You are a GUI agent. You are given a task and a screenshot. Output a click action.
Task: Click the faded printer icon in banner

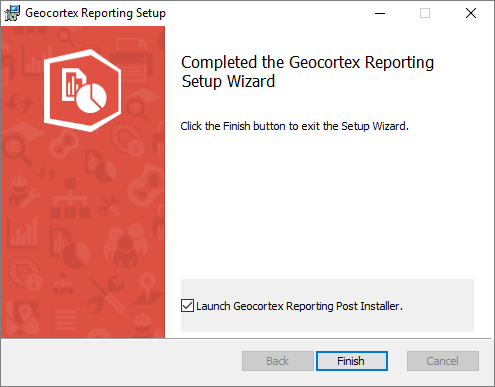click(131, 60)
